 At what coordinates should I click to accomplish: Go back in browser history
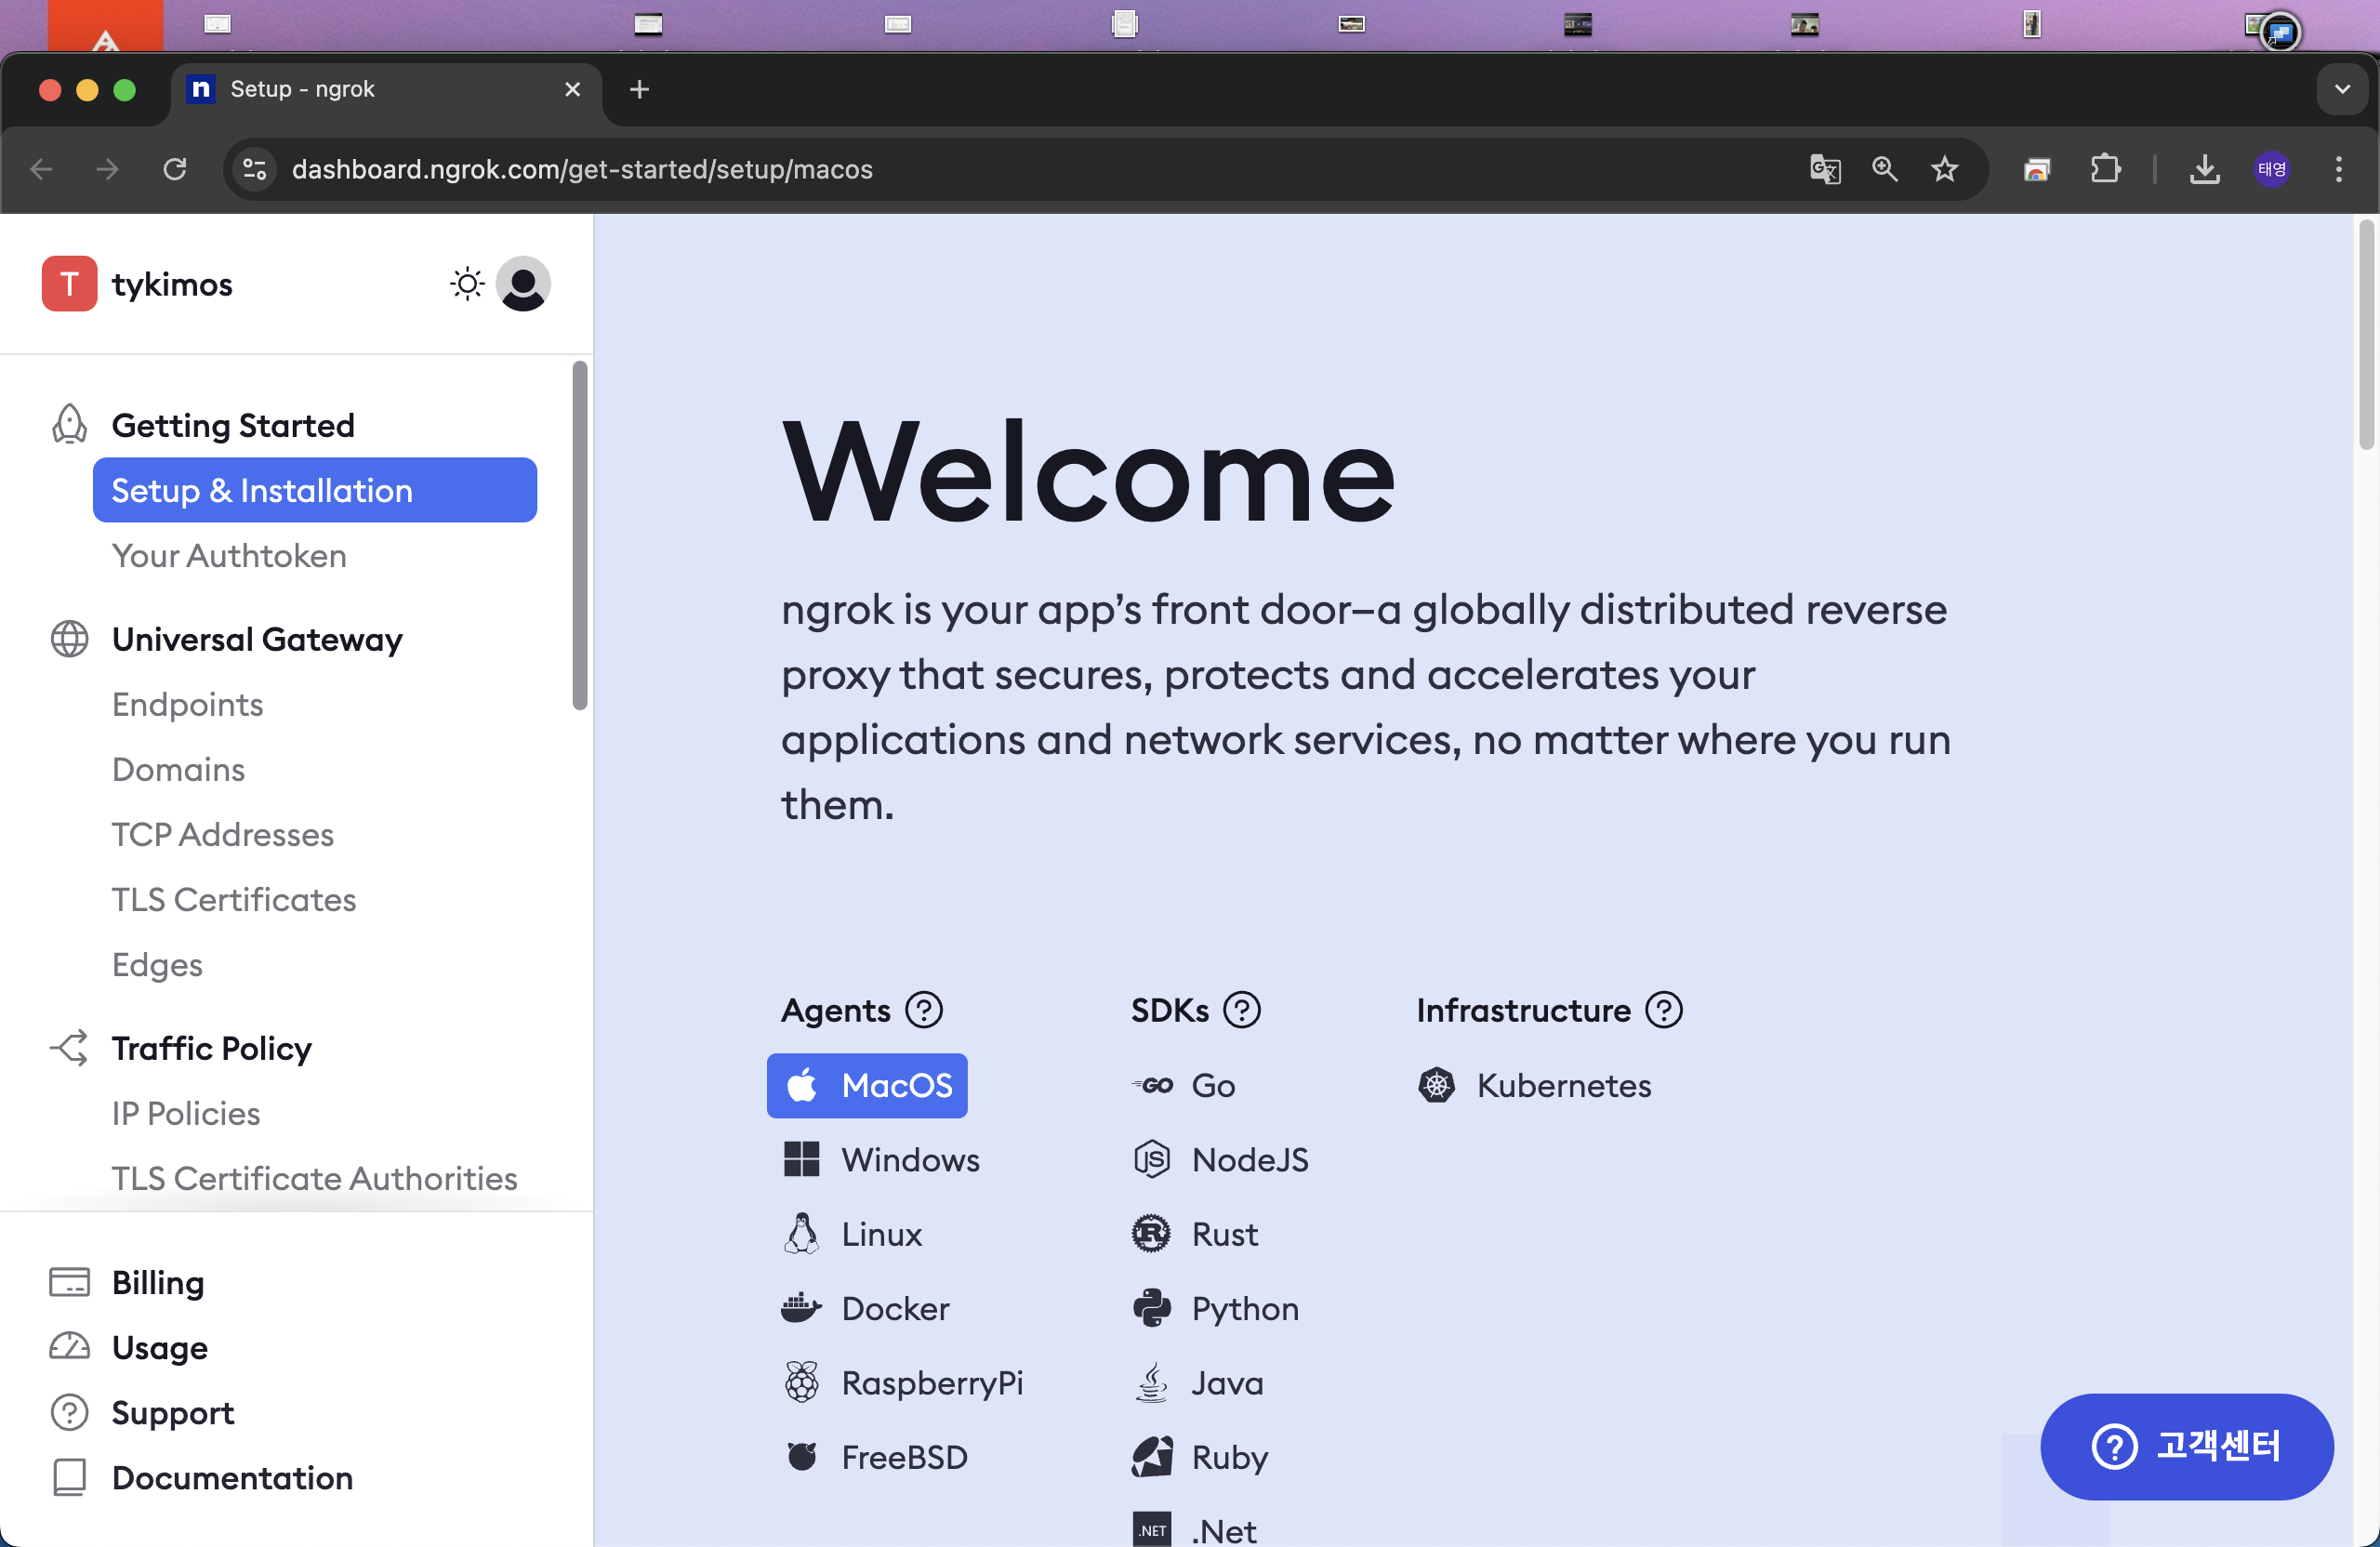(41, 169)
